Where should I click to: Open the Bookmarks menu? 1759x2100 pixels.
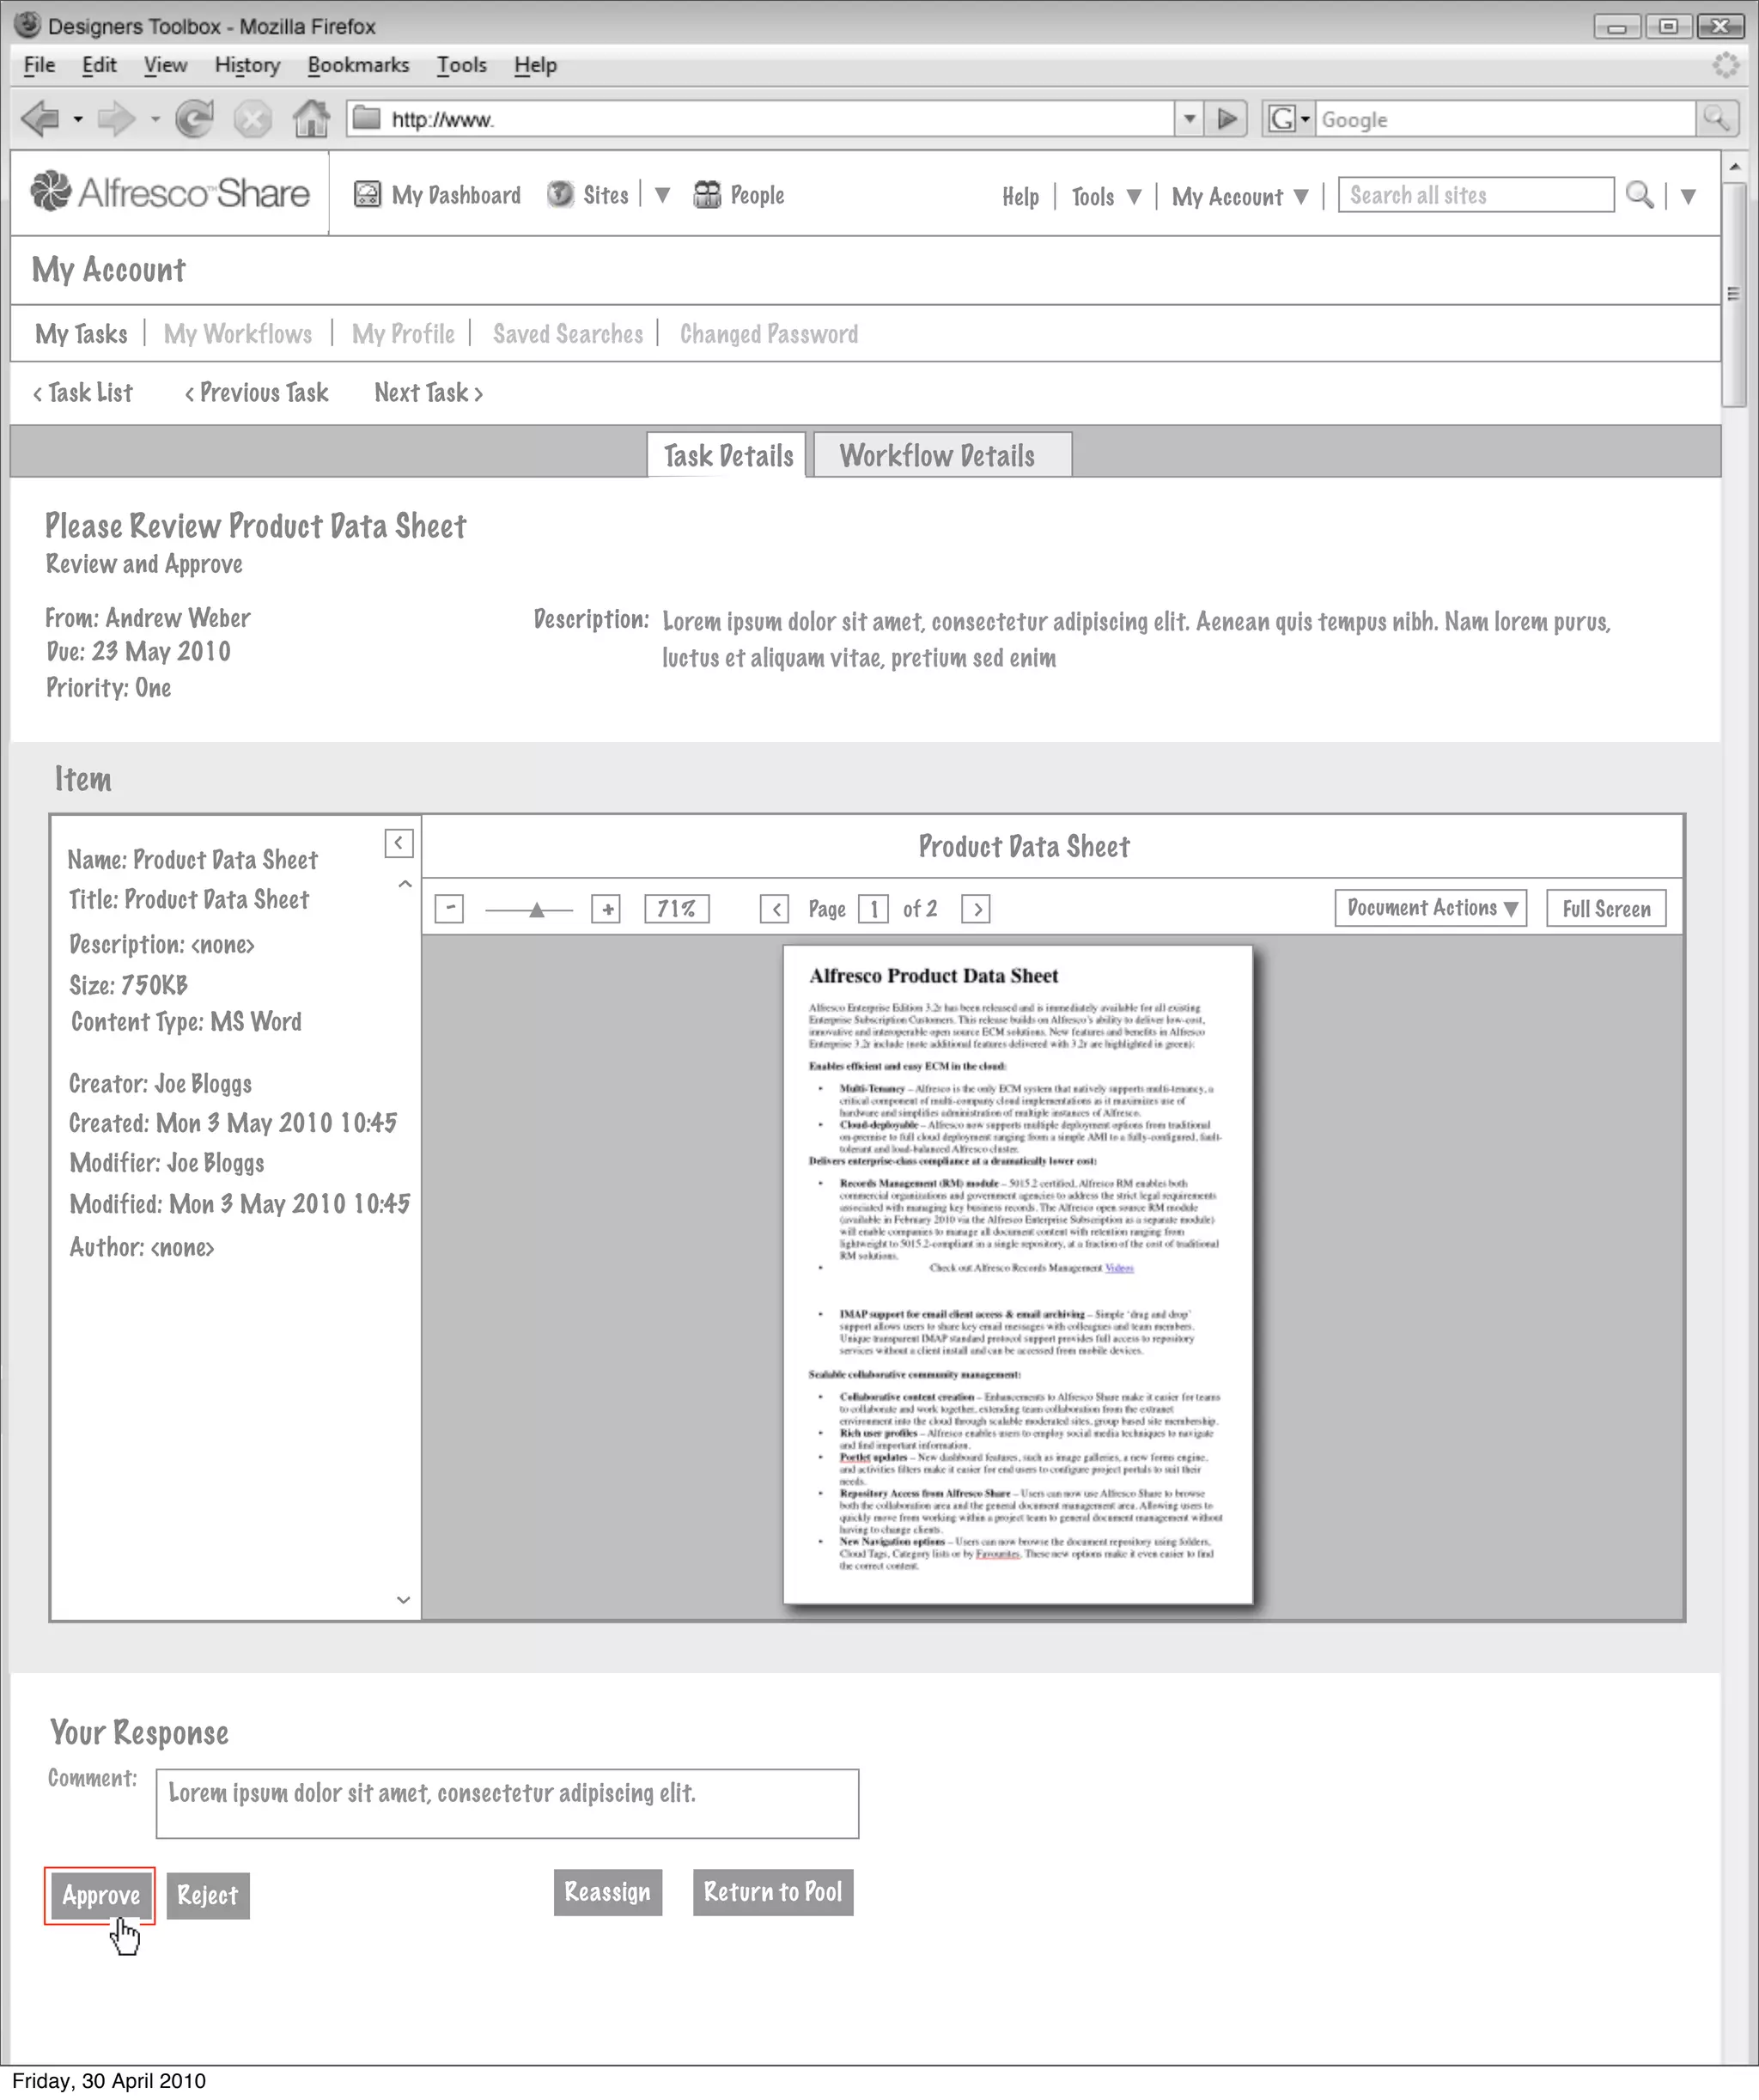[358, 65]
